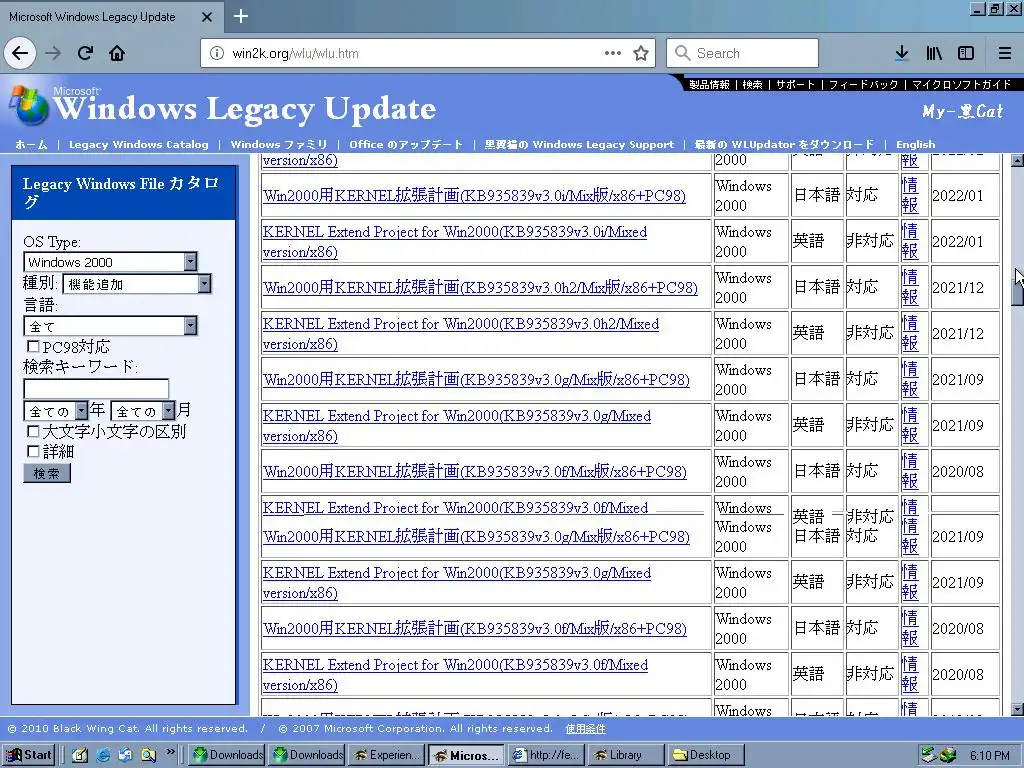Toggle the PC98対応 checkbox

click(33, 346)
